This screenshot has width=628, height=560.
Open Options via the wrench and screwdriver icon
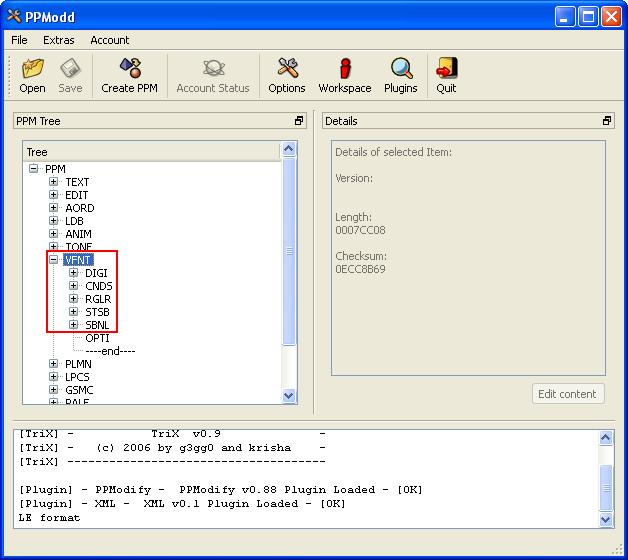coord(287,67)
